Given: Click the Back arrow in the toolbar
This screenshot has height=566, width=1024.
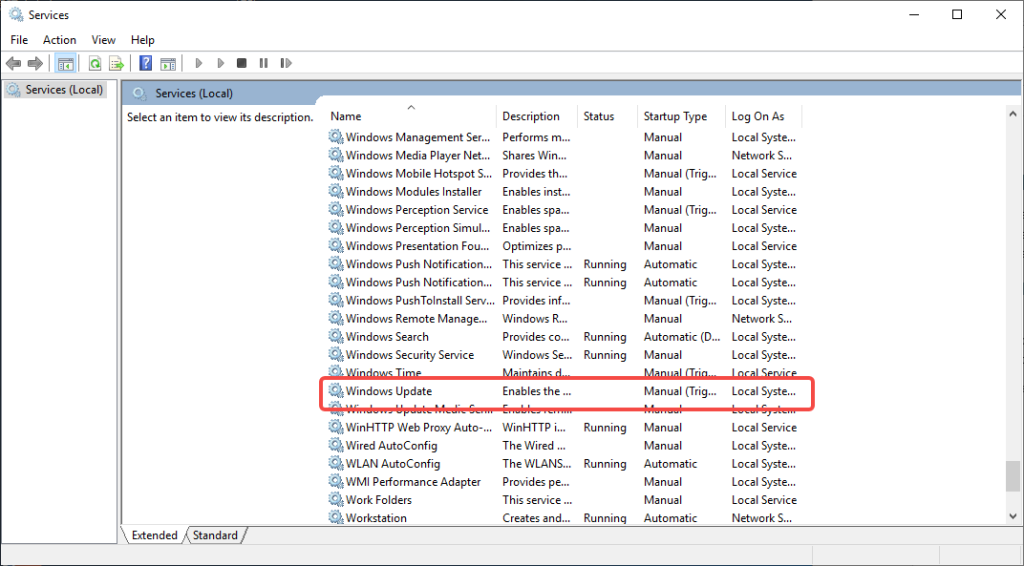Looking at the screenshot, I should (13, 63).
